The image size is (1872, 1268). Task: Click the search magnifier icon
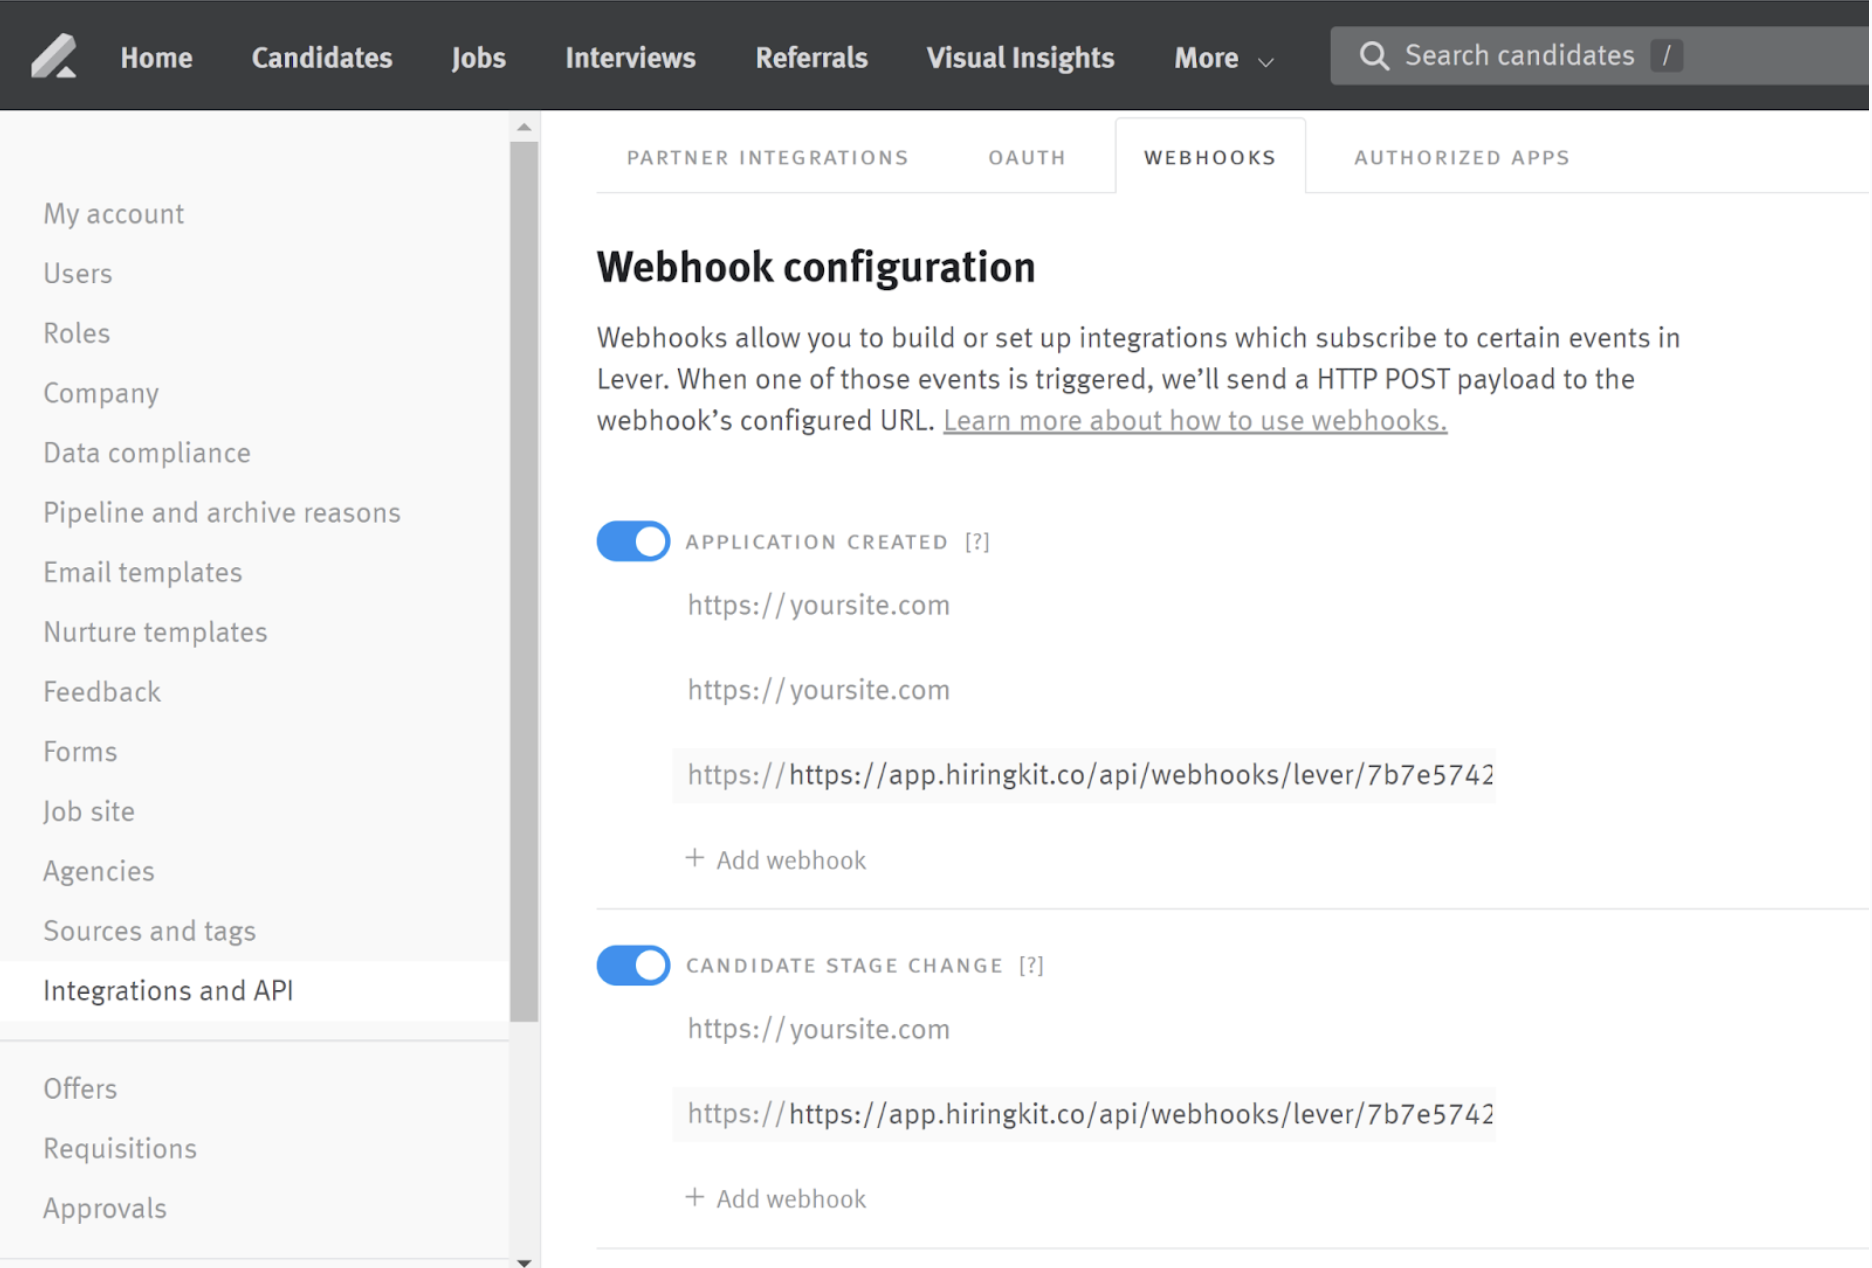(1374, 56)
